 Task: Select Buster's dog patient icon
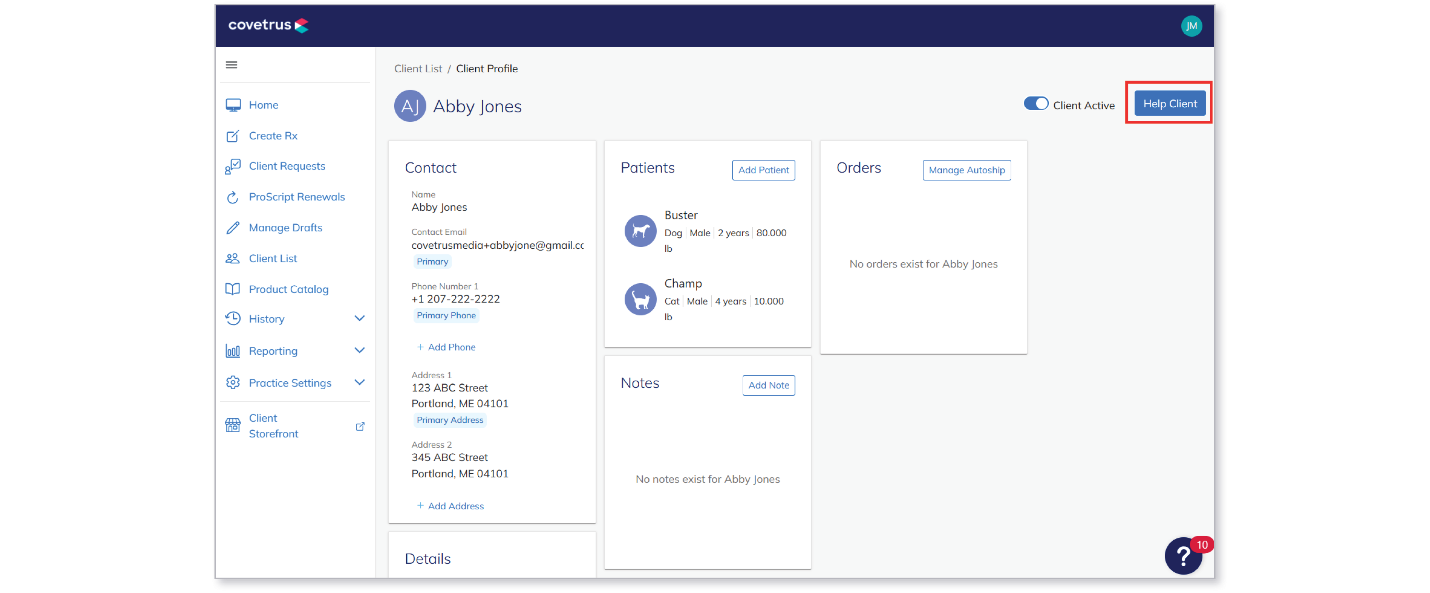click(641, 231)
